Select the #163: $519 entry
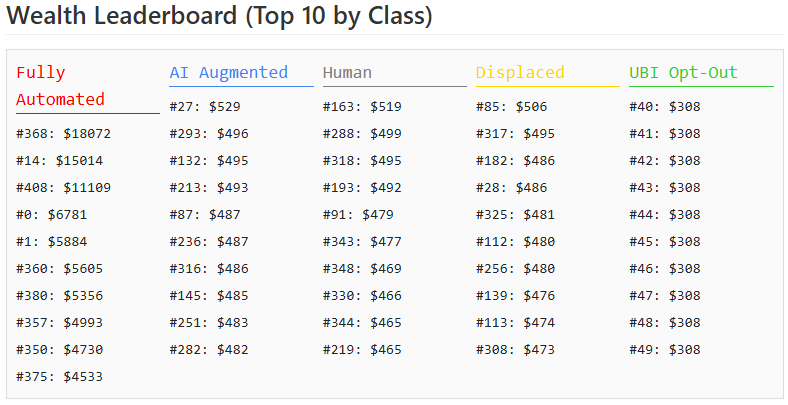This screenshot has width=788, height=405. (362, 107)
